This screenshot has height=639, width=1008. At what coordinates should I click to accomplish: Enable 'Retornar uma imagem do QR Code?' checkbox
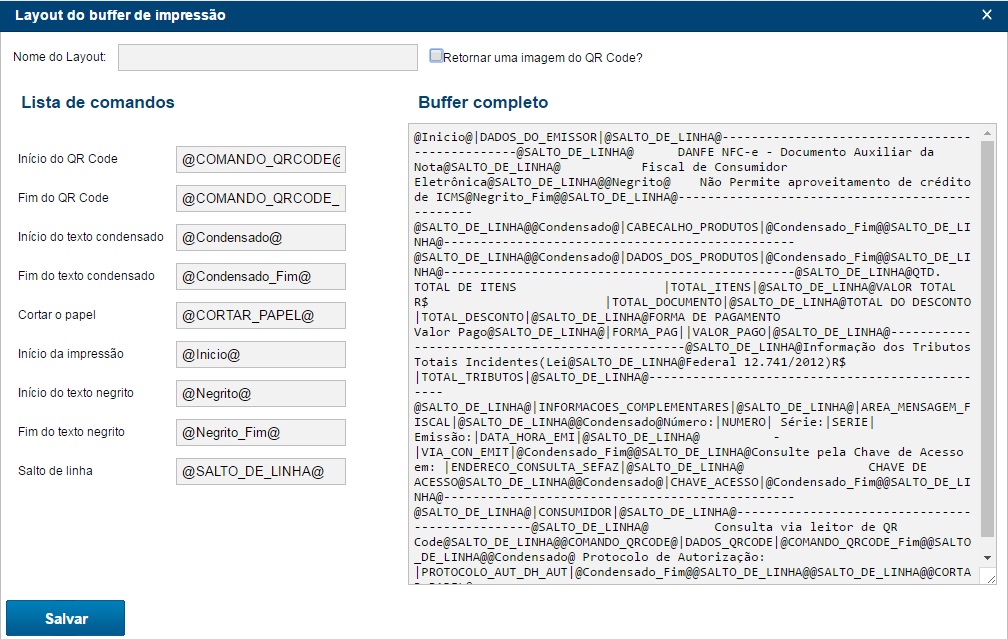coord(436,57)
